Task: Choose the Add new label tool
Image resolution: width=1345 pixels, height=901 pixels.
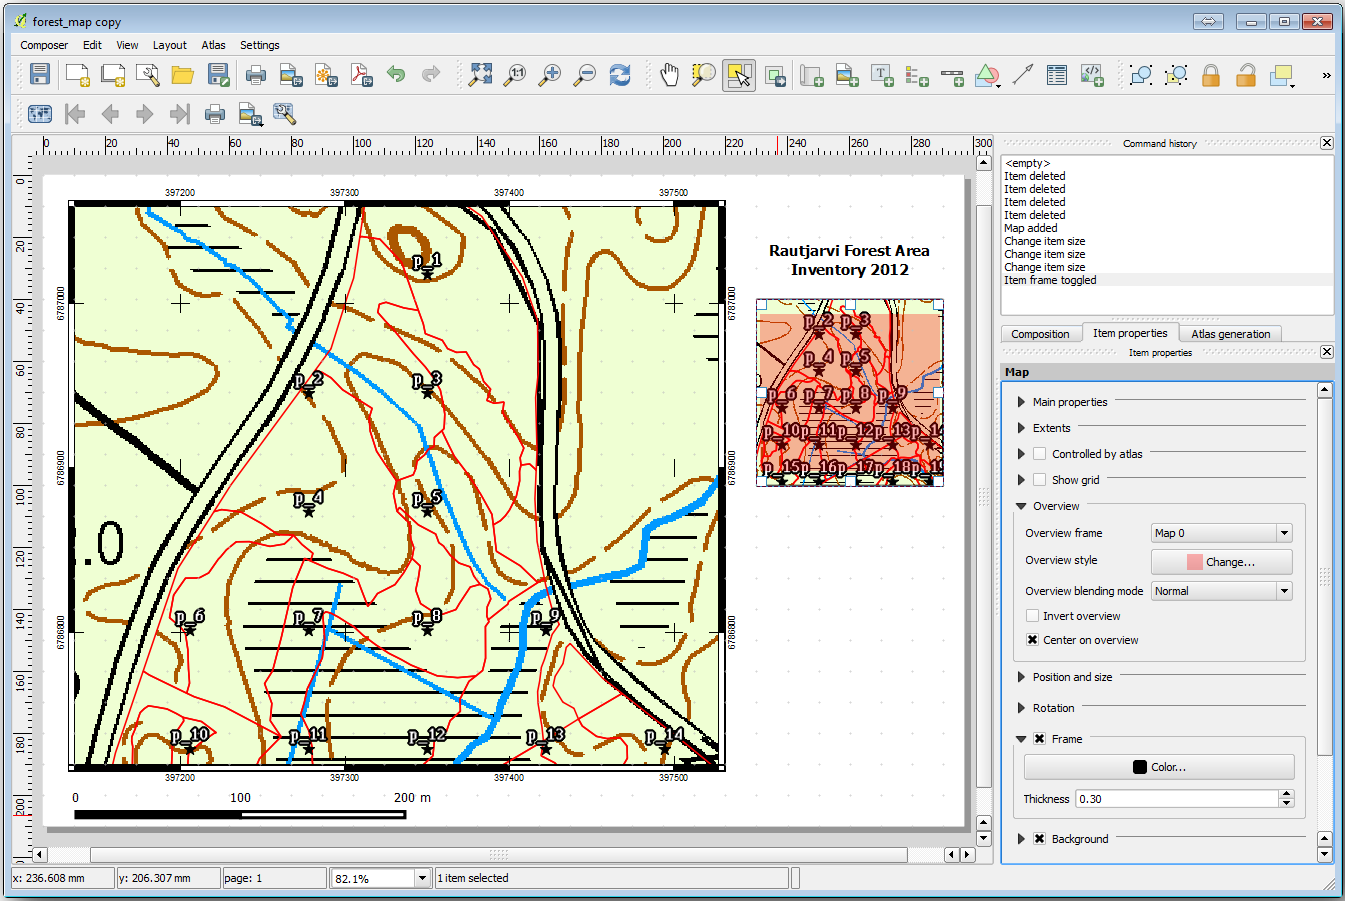Action: point(881,75)
